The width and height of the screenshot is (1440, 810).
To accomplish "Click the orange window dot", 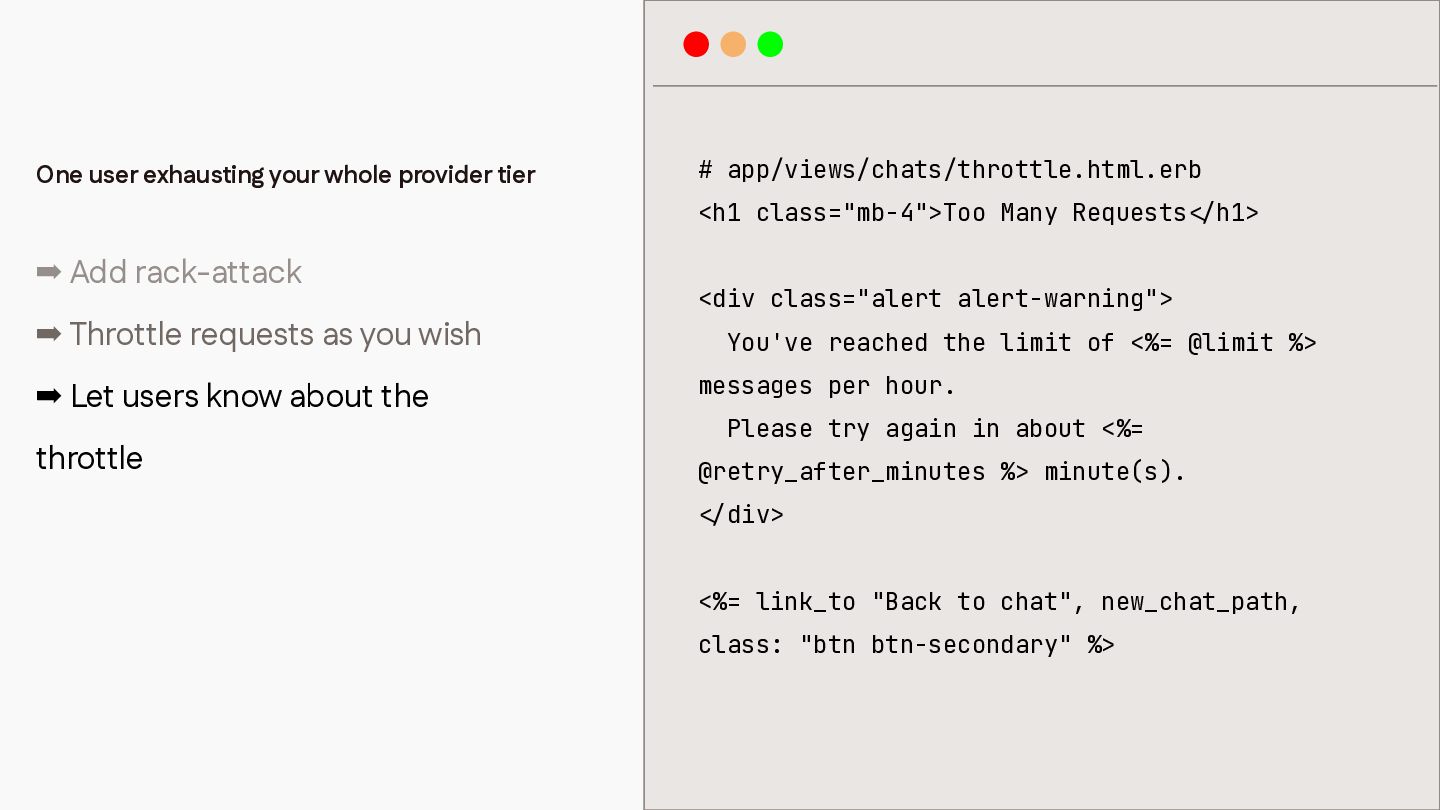I will pyautogui.click(x=733, y=44).
